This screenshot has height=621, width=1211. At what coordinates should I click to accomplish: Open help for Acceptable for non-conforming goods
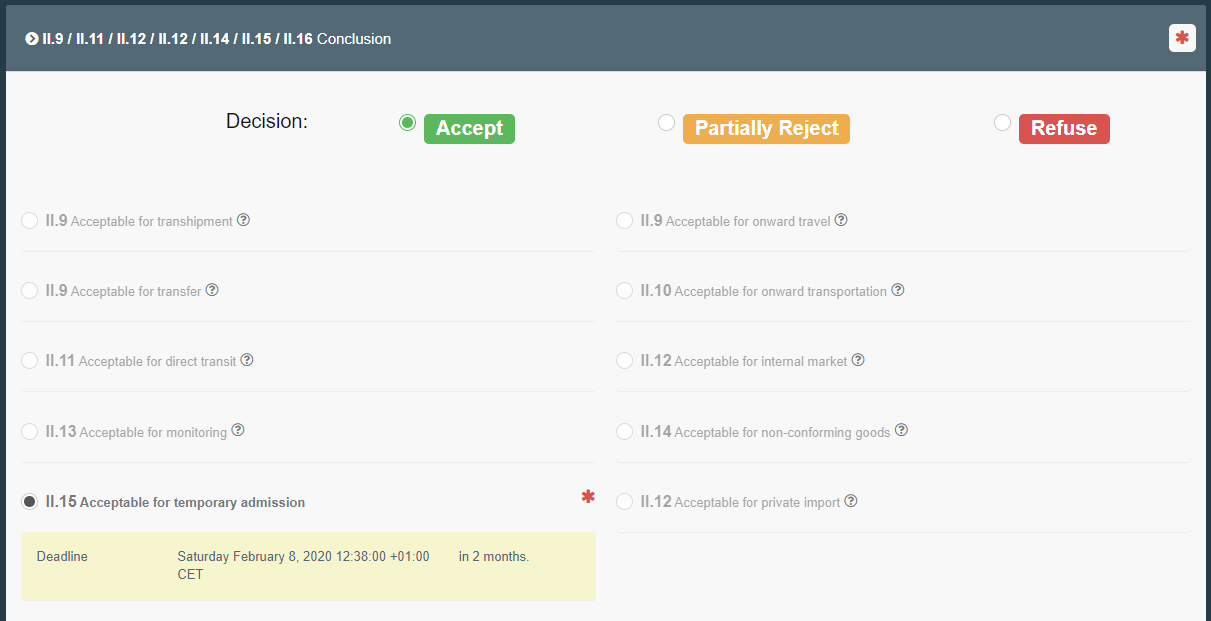click(x=901, y=430)
